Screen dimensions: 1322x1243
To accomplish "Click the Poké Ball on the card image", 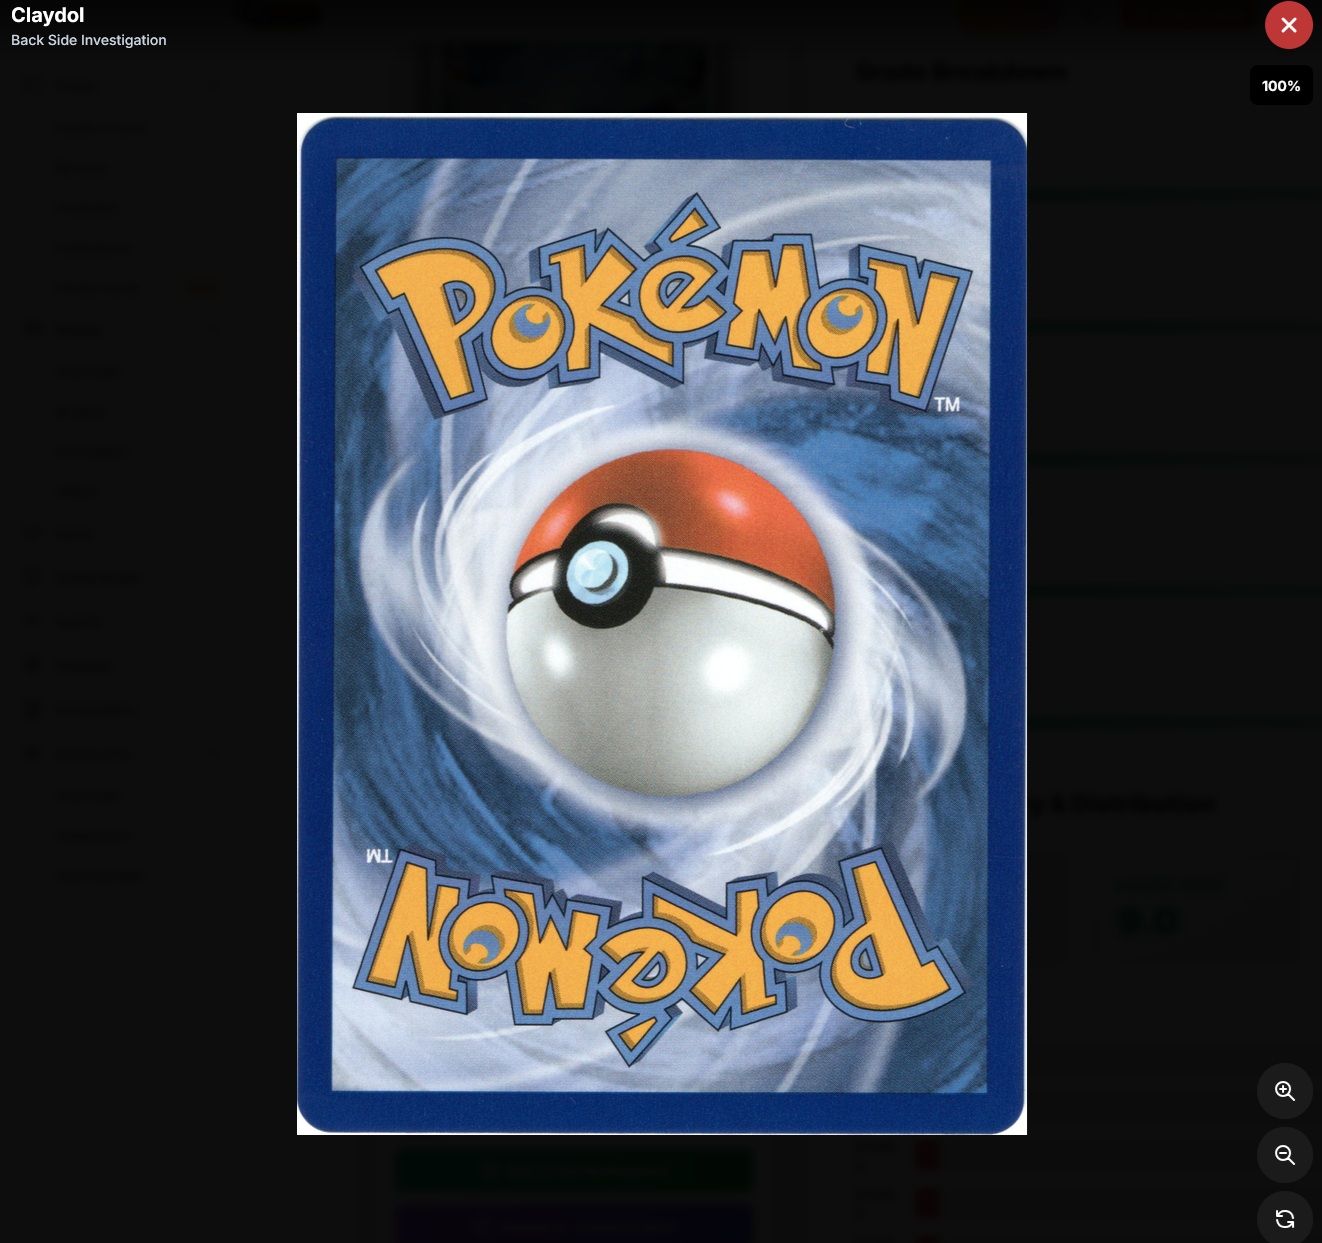I will [x=670, y=622].
